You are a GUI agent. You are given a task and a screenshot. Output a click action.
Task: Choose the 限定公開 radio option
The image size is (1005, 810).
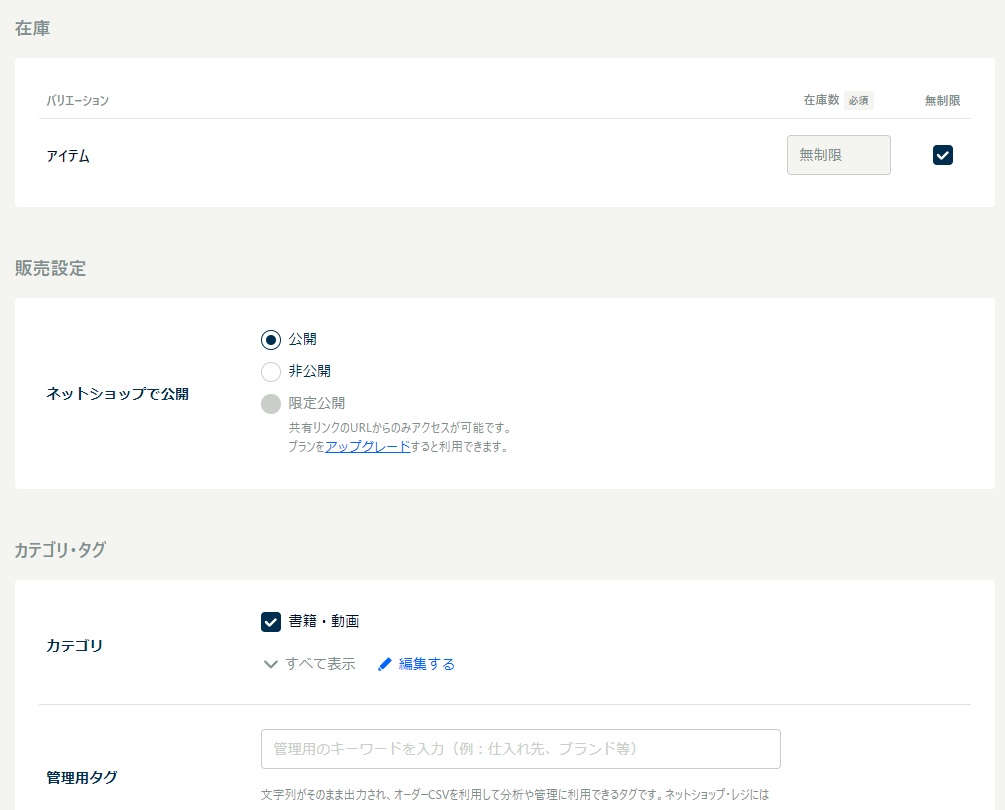click(270, 404)
